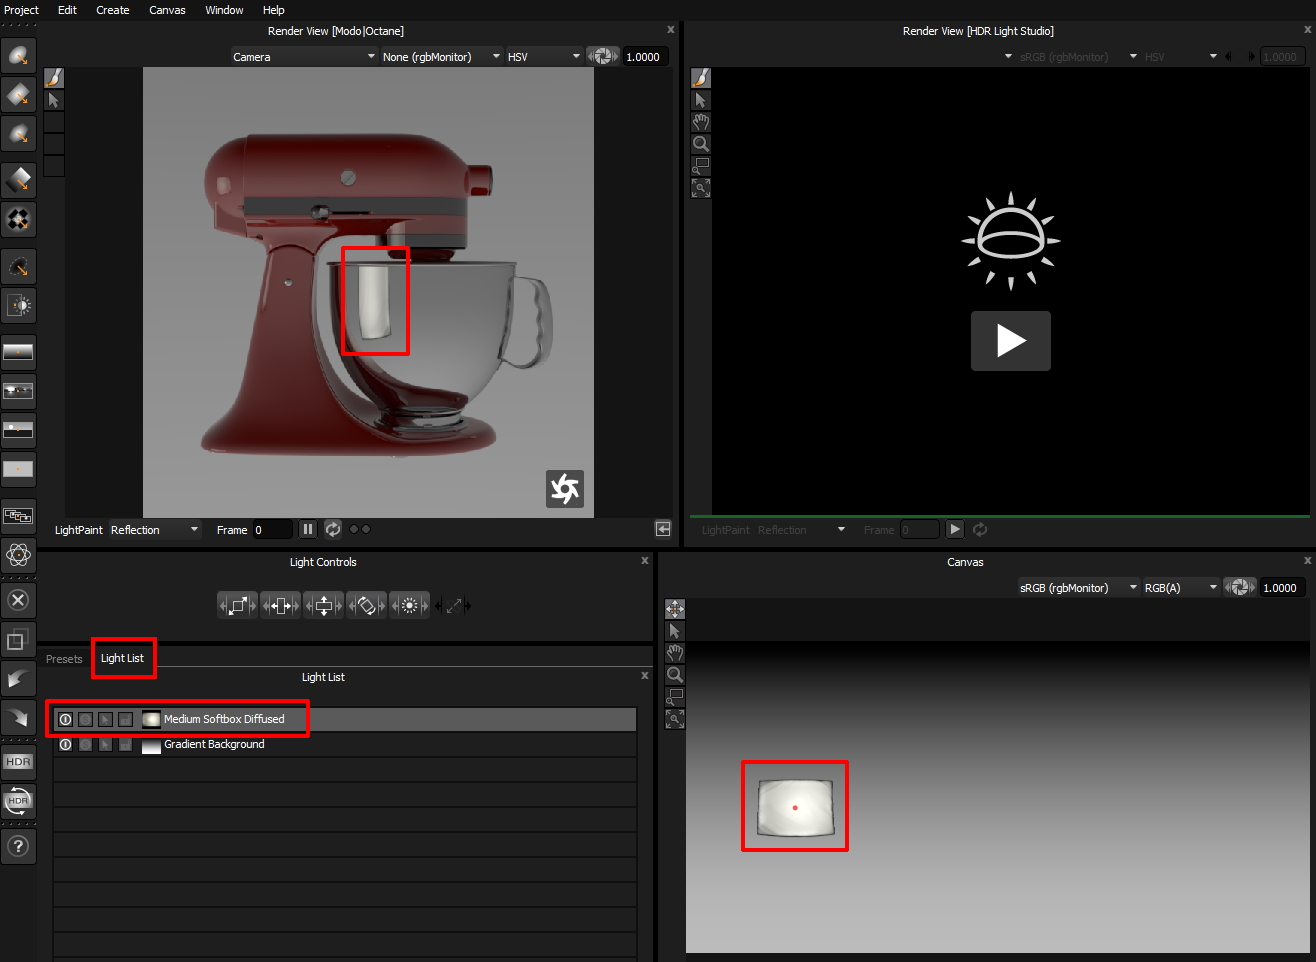Toggle lock on Medium Softbox Diffused
The width and height of the screenshot is (1316, 962).
tap(125, 719)
